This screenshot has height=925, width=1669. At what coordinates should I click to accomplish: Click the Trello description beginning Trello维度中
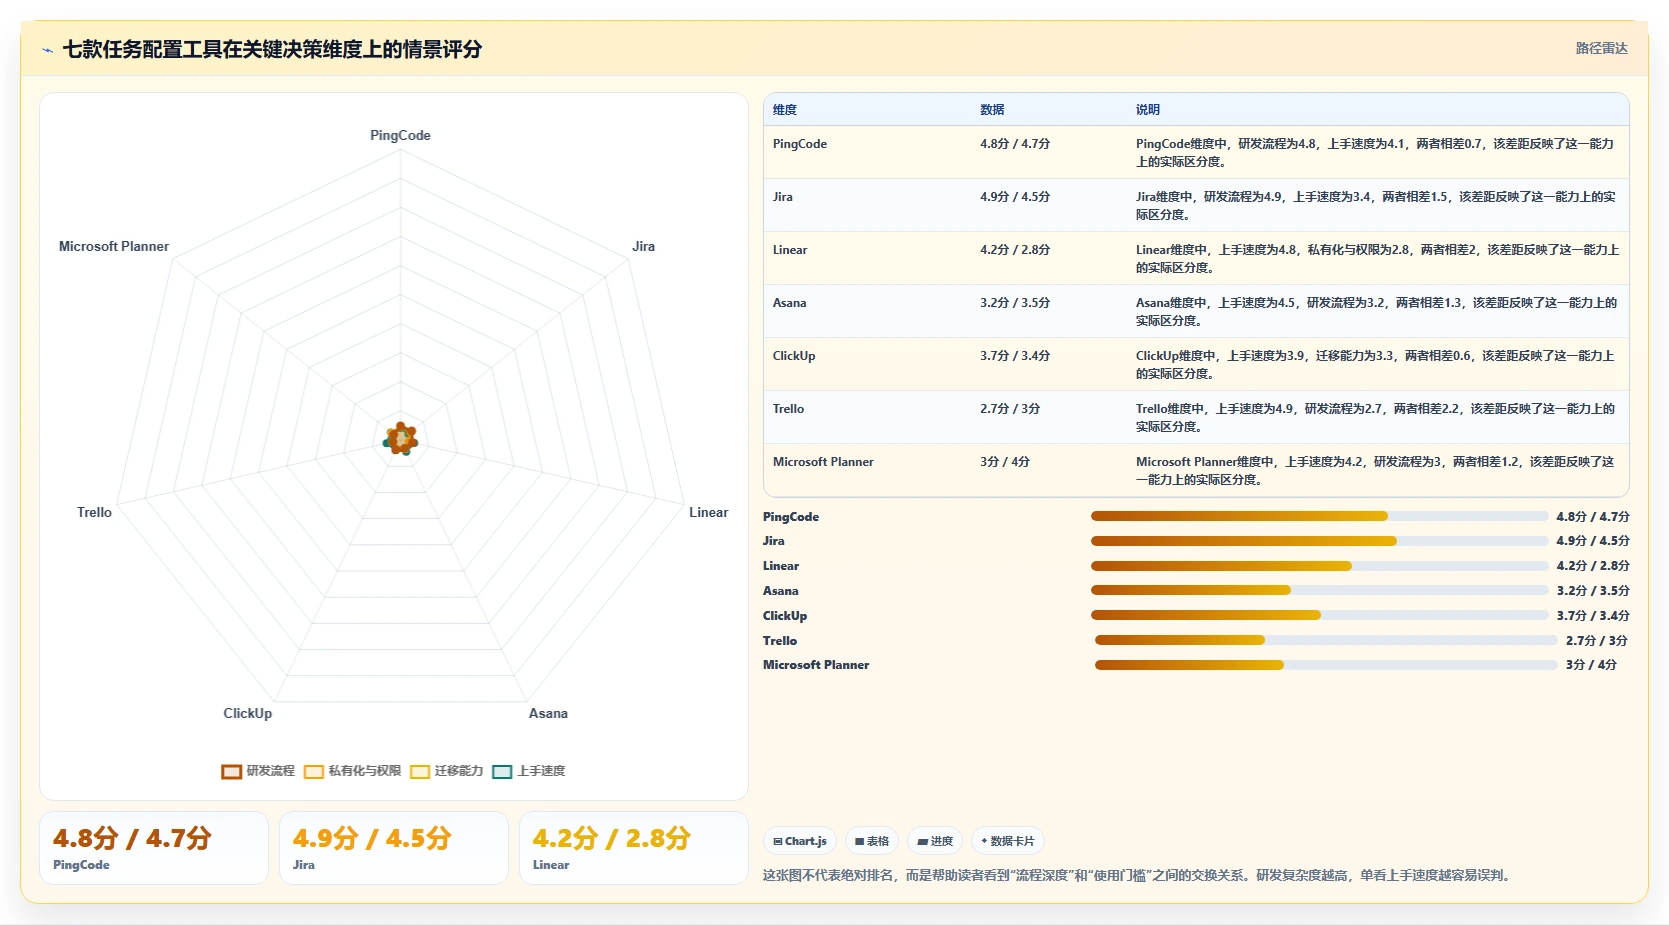1376,418
